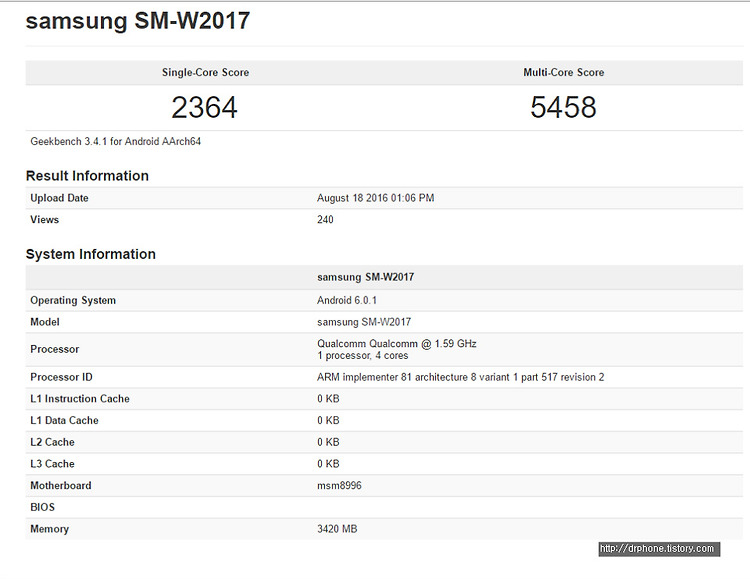This screenshot has width=750, height=579.
Task: Click the Result Information heading
Action: [x=87, y=176]
